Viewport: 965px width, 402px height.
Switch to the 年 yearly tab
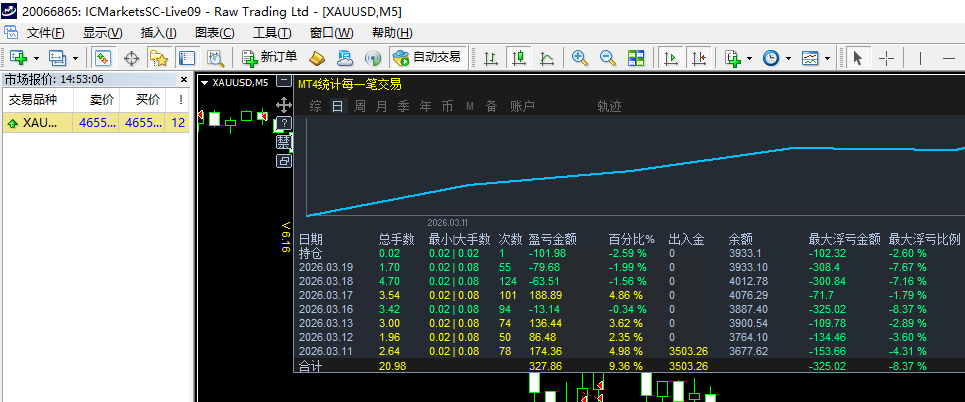coord(425,106)
